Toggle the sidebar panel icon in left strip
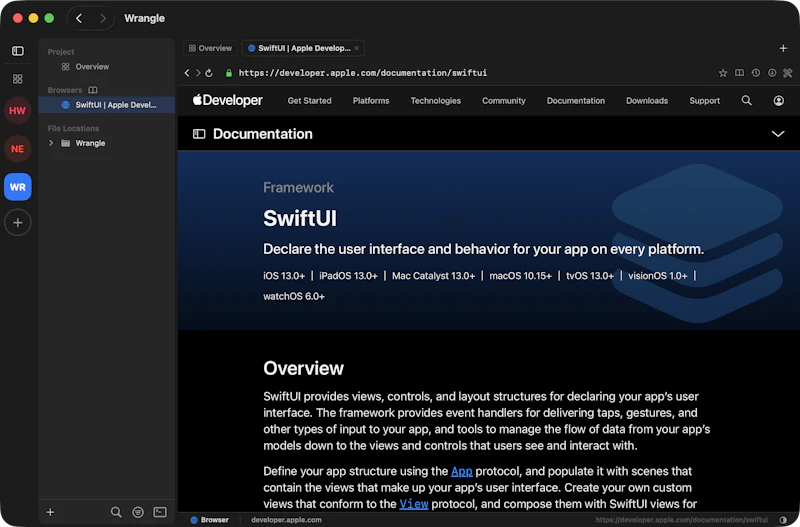This screenshot has height=527, width=800. (x=18, y=51)
